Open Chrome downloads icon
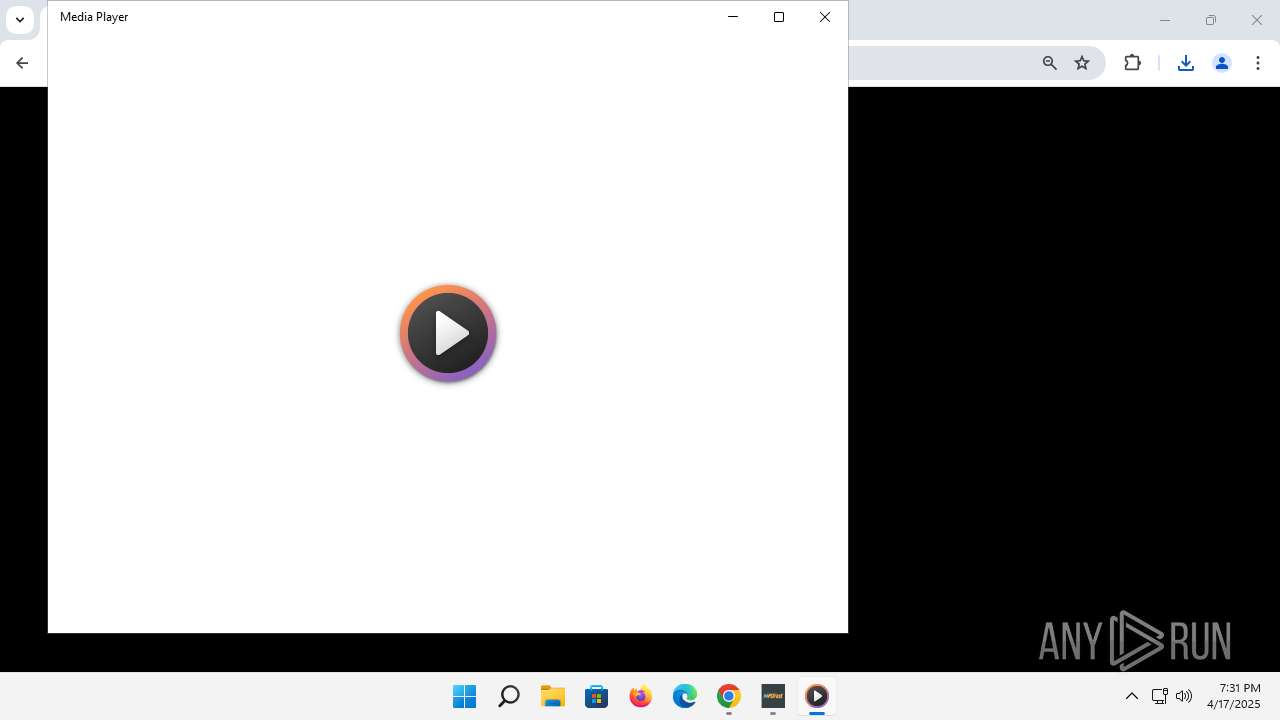The image size is (1280, 720). pyautogui.click(x=1186, y=63)
